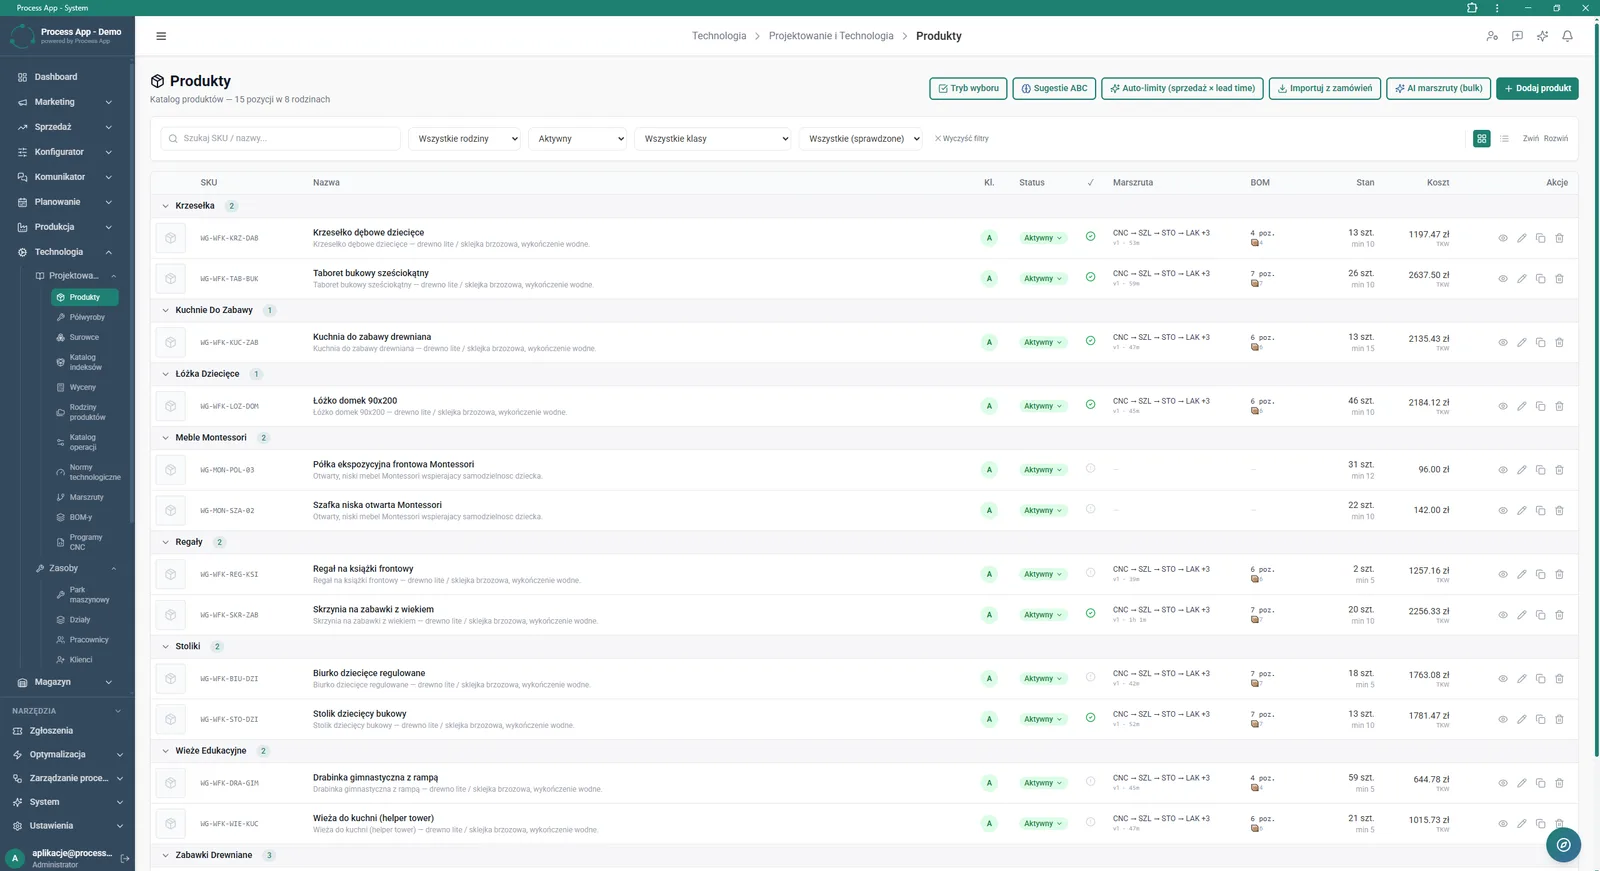
Task: Open Magazyn in sidebar
Action: 66,682
